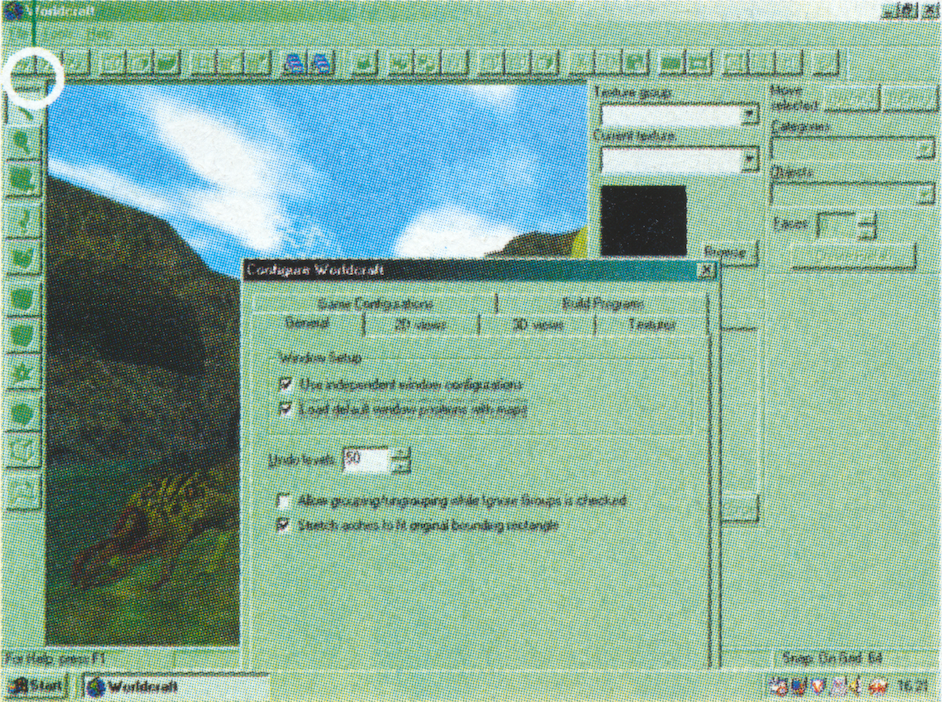Click the first Move selected button

tap(851, 98)
